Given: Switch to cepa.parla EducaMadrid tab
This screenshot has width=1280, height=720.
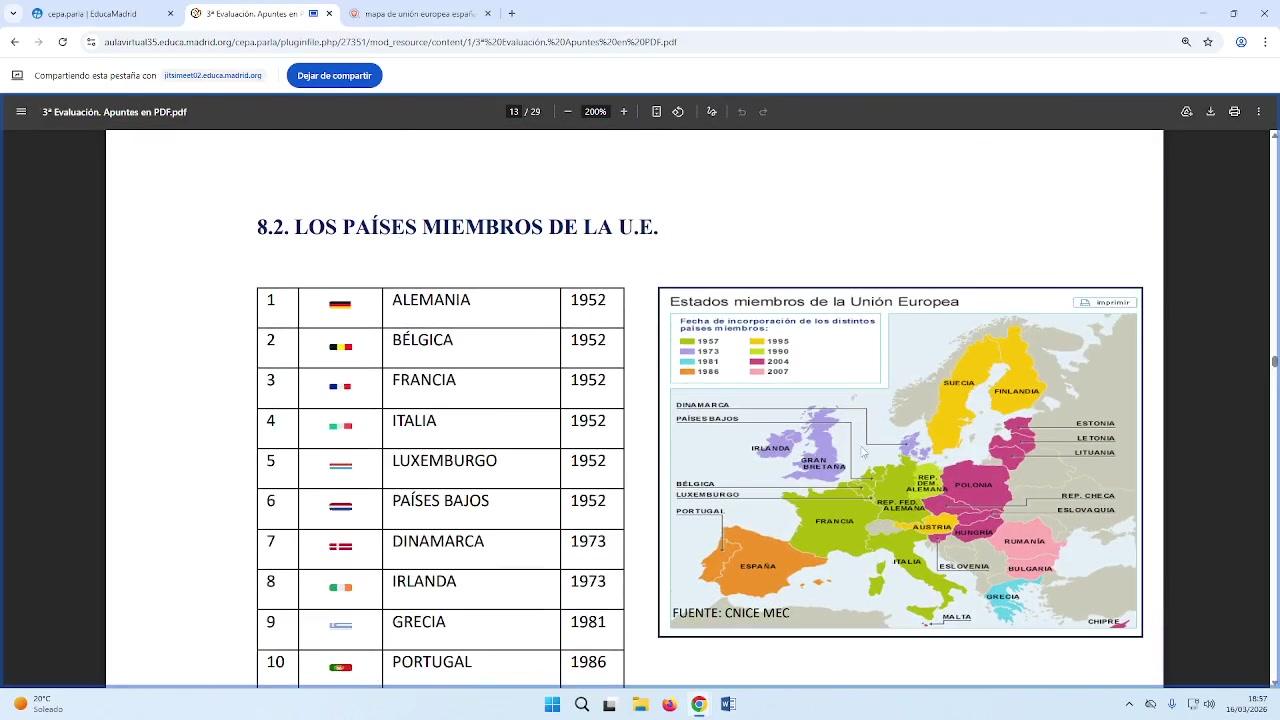Looking at the screenshot, I should 90,14.
